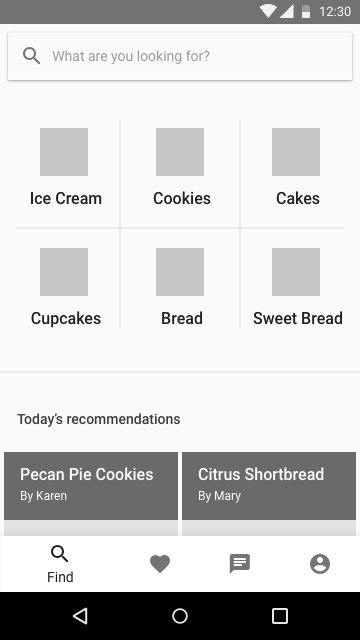The height and width of the screenshot is (640, 360).
Task: Open the Cookies category image
Action: click(180, 152)
